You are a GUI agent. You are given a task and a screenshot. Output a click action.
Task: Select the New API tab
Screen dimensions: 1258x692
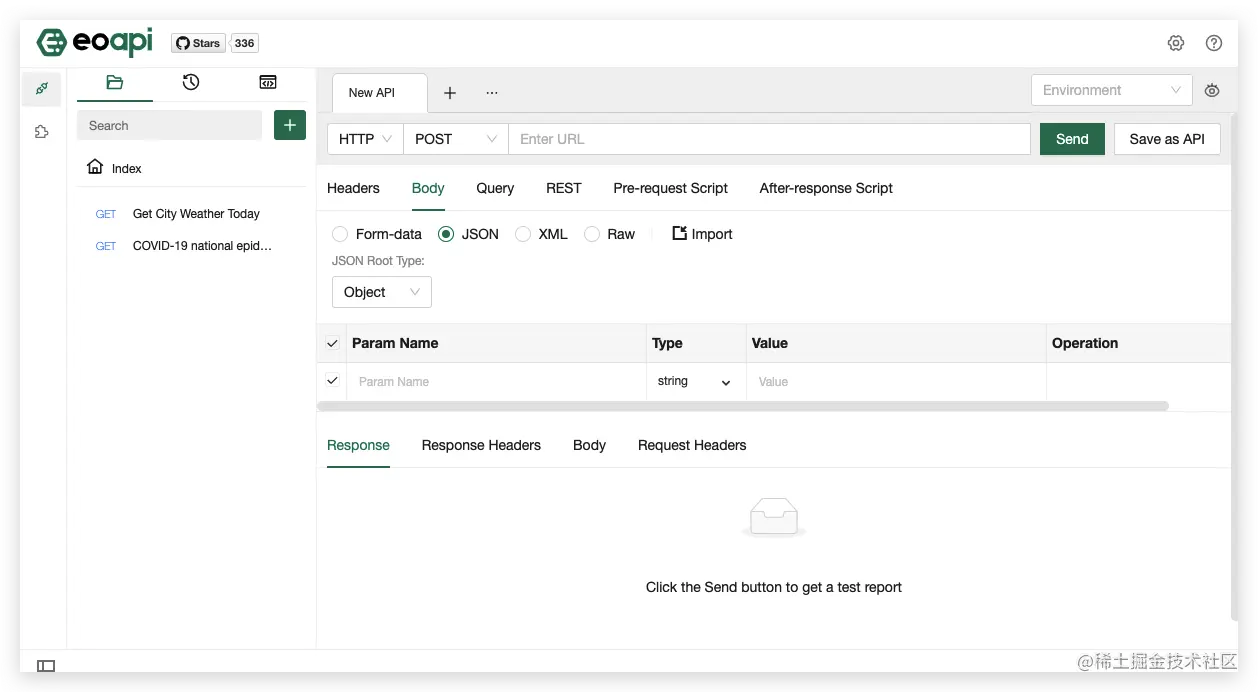[379, 92]
